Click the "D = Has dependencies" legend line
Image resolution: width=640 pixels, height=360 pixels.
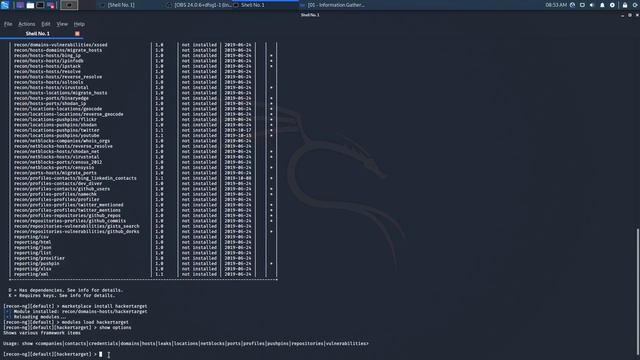(x=66, y=290)
